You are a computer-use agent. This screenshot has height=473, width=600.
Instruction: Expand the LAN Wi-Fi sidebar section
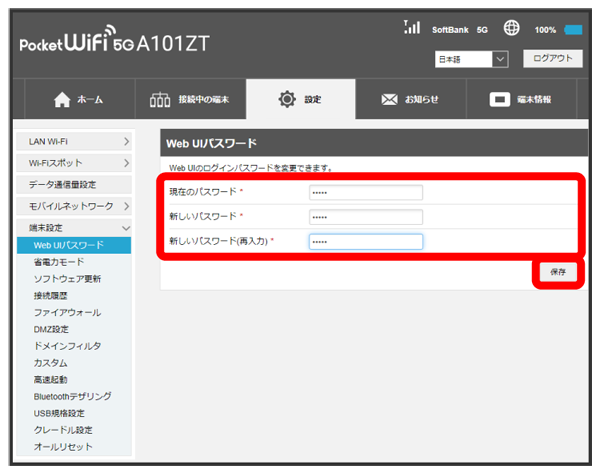coord(75,144)
